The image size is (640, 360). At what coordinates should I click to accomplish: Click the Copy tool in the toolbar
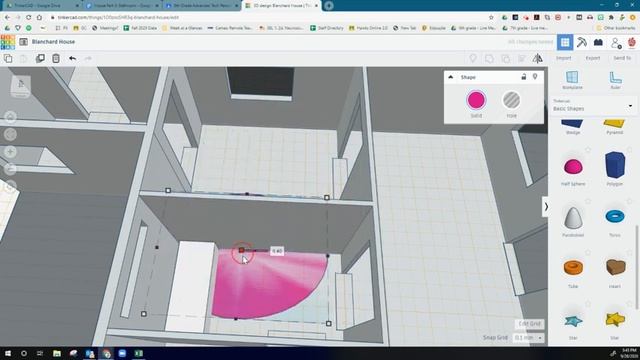pos(8,58)
